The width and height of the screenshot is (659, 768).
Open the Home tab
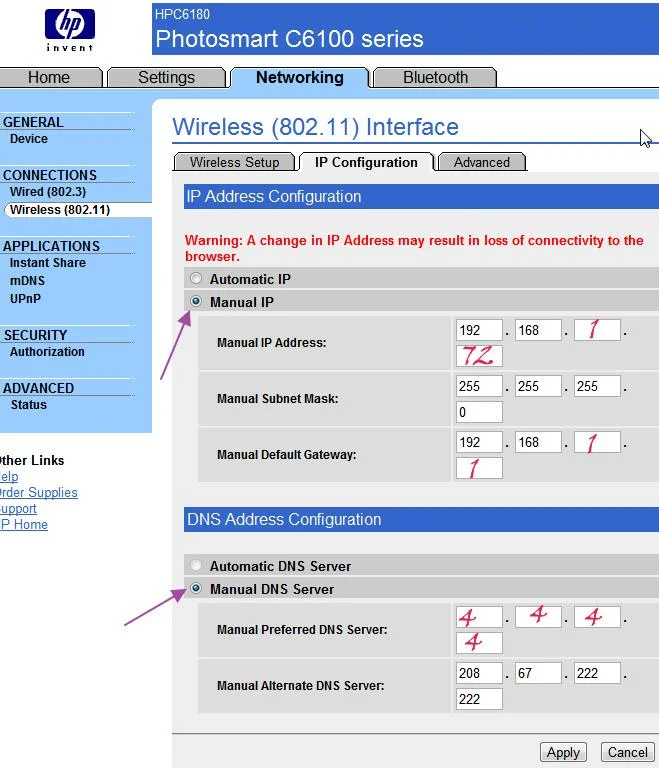coord(49,77)
